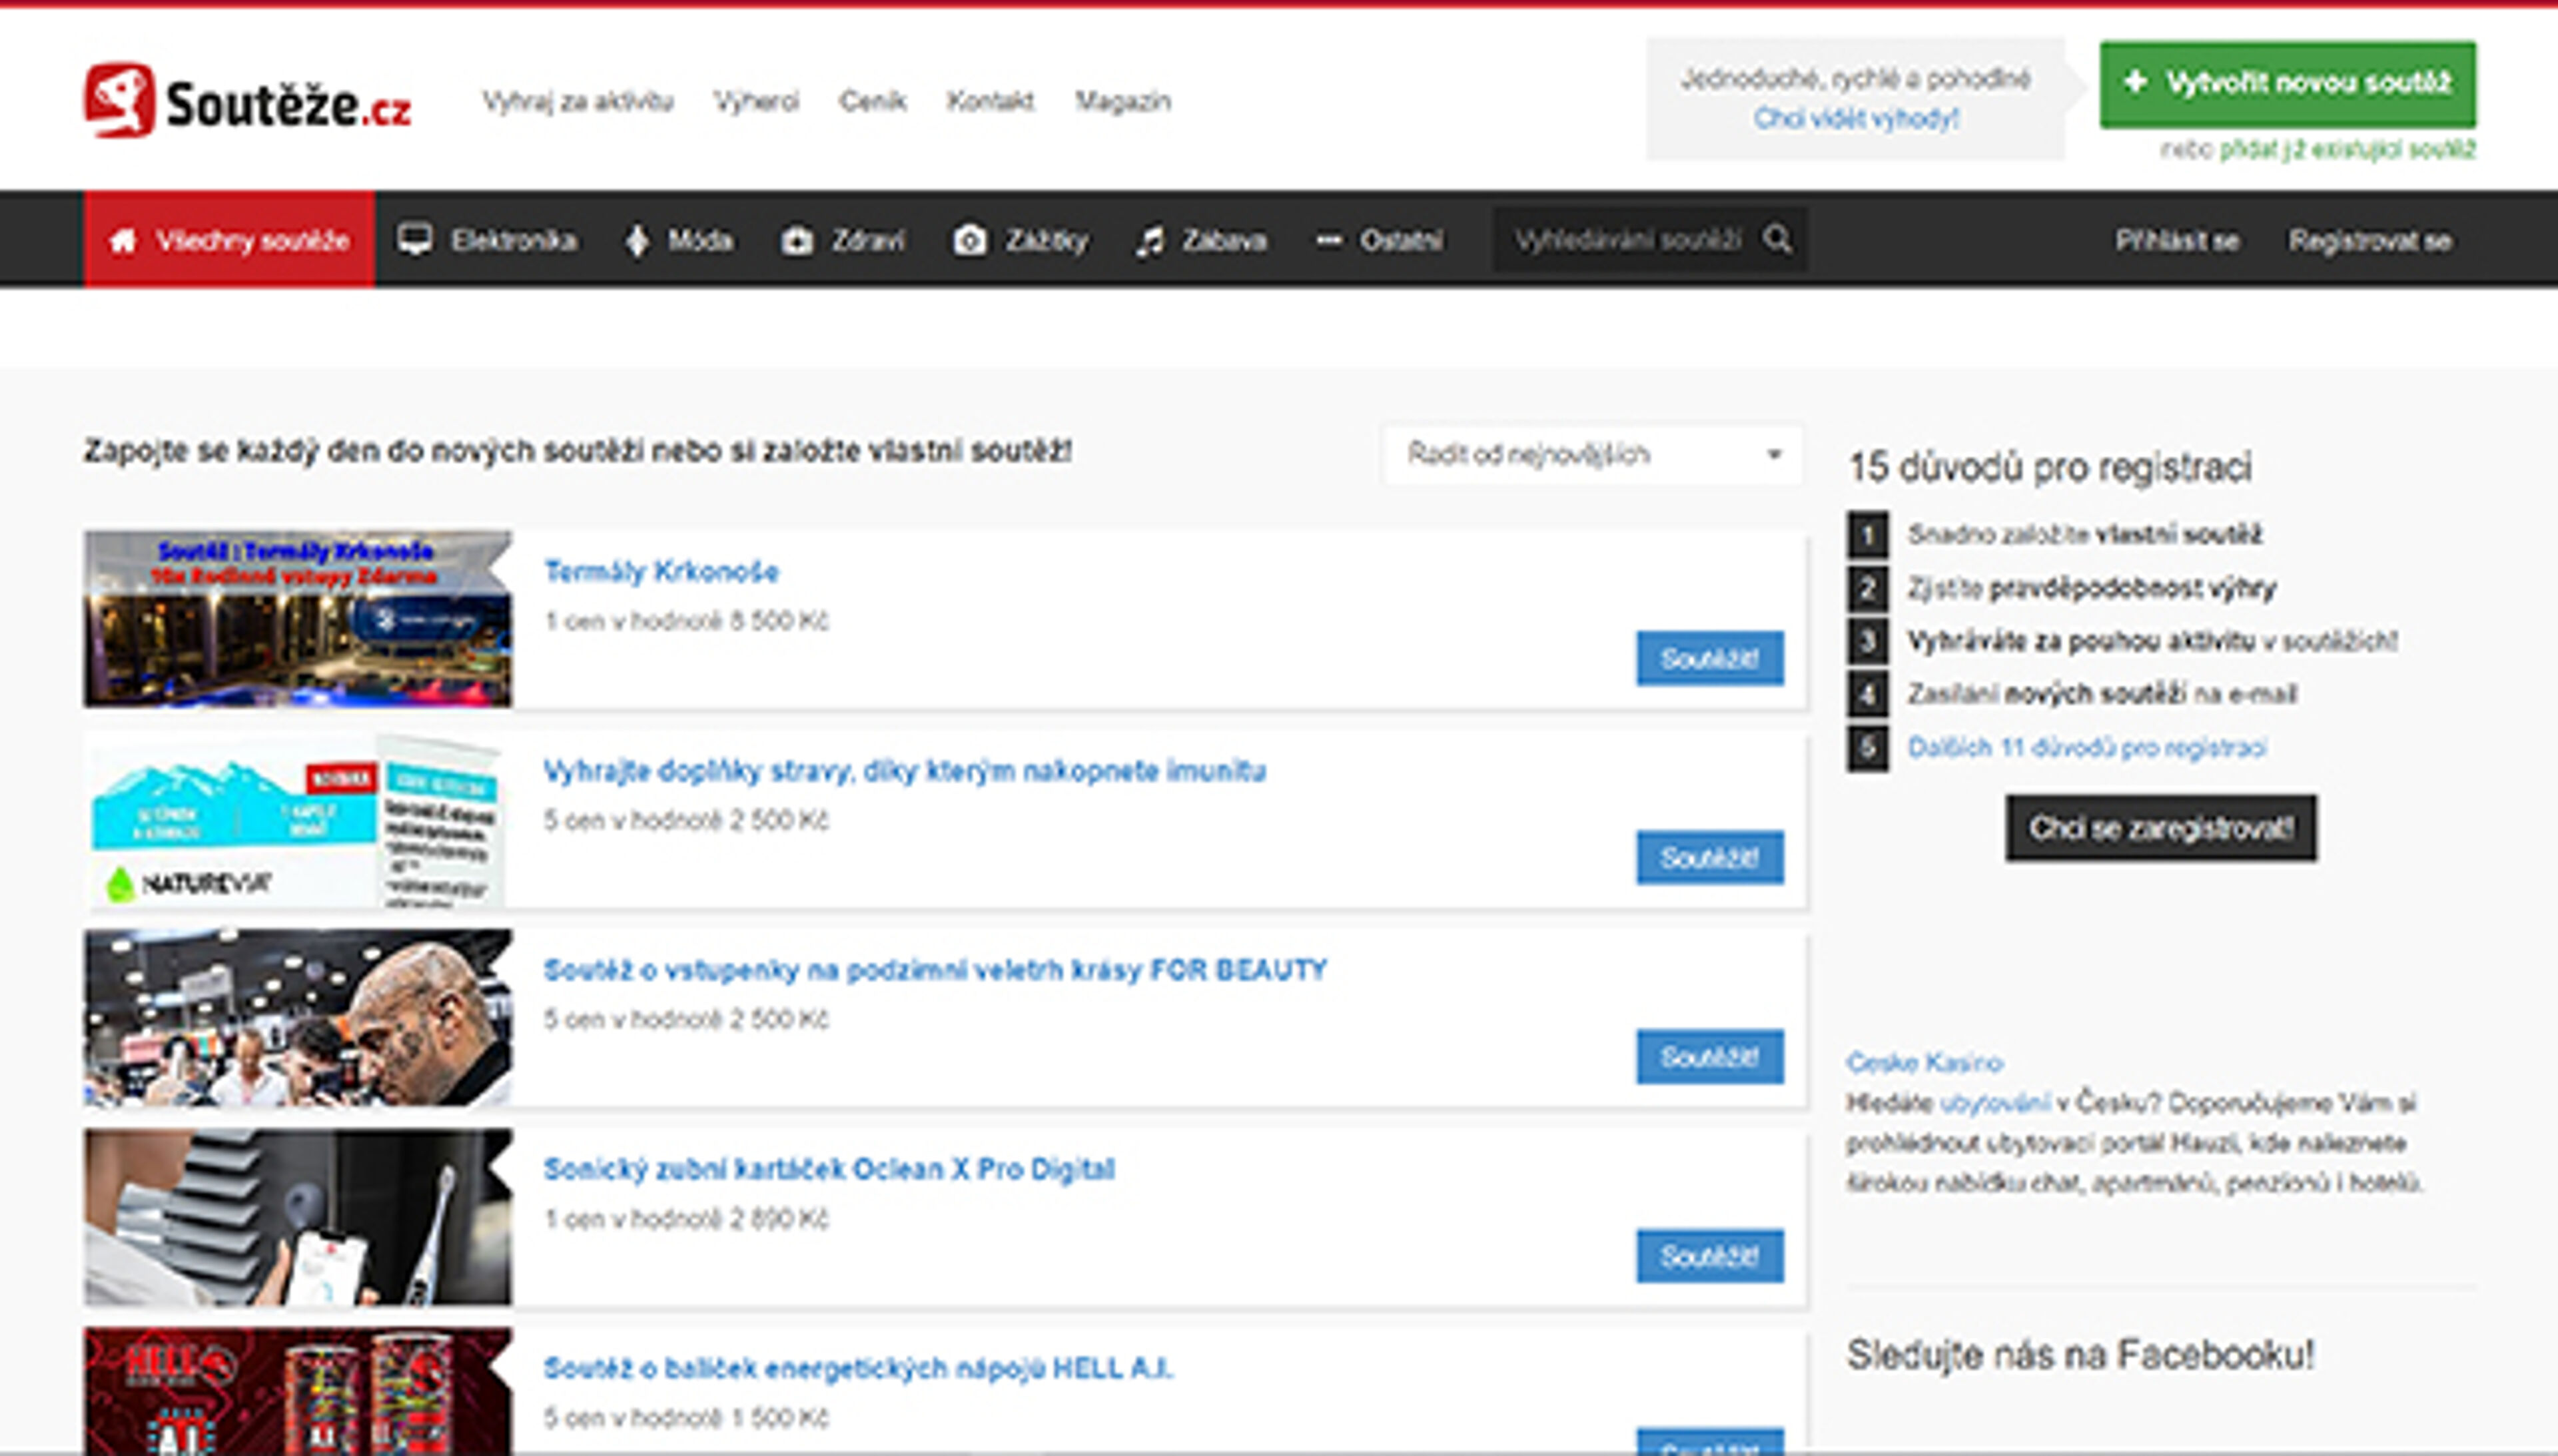Click the Ostatní three-dots icon

1328,240
